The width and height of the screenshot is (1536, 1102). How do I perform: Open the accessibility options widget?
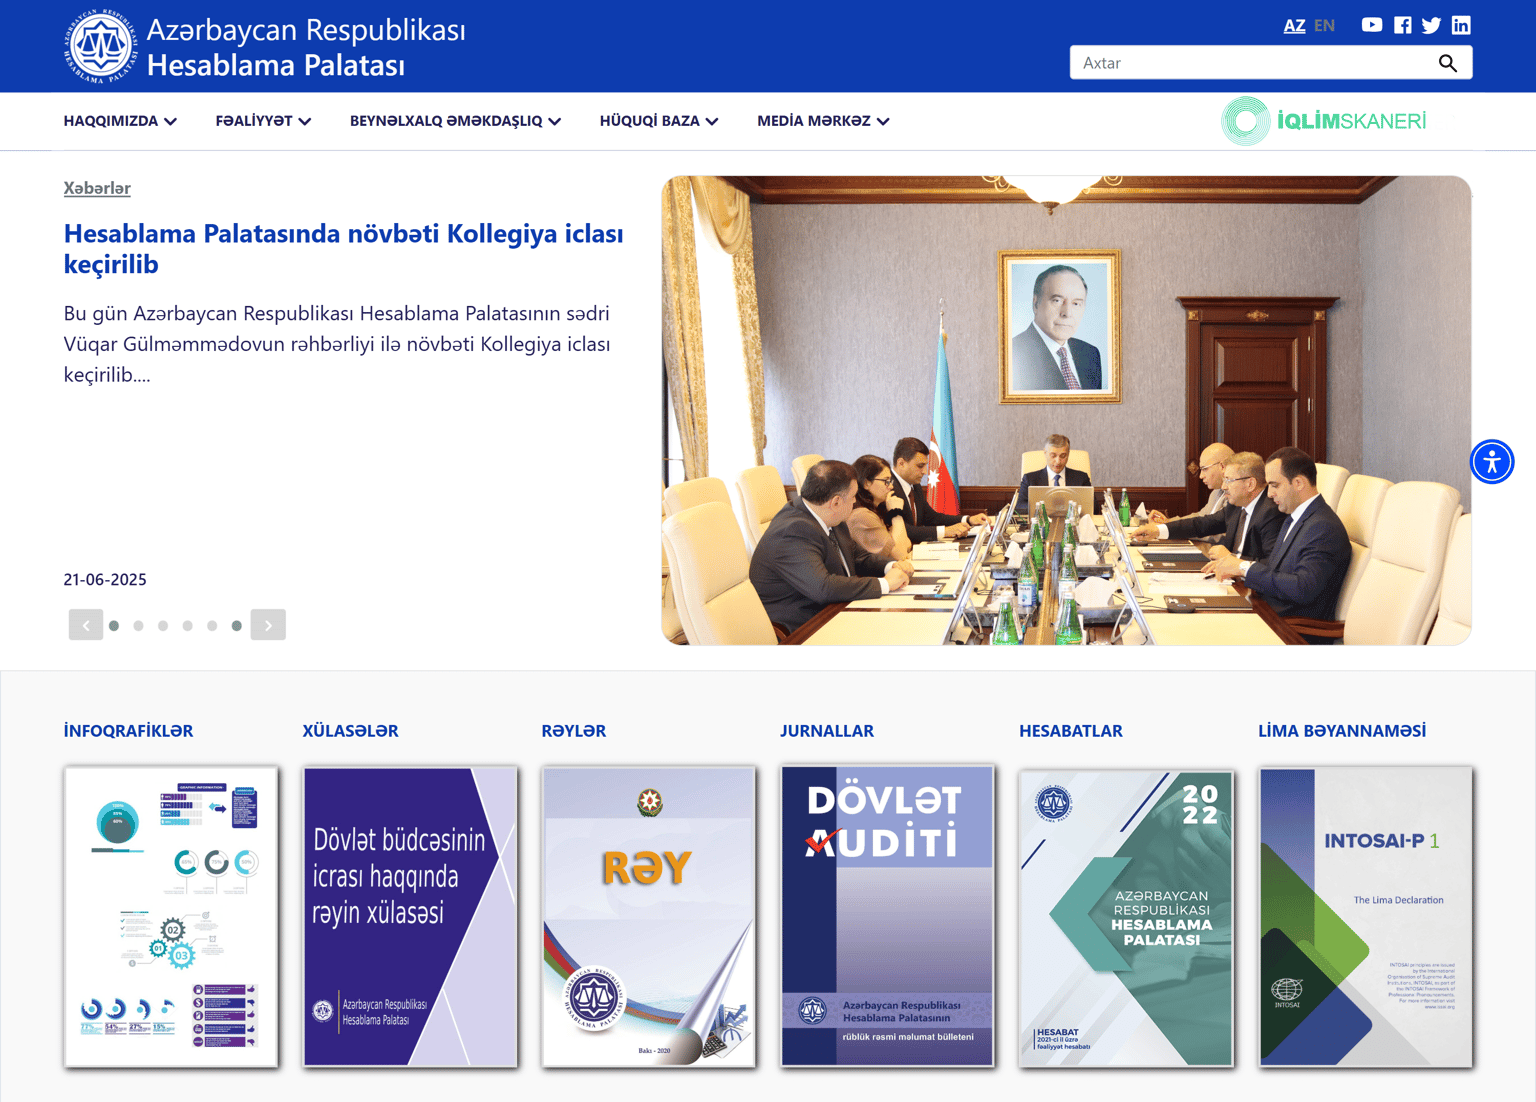click(1491, 462)
